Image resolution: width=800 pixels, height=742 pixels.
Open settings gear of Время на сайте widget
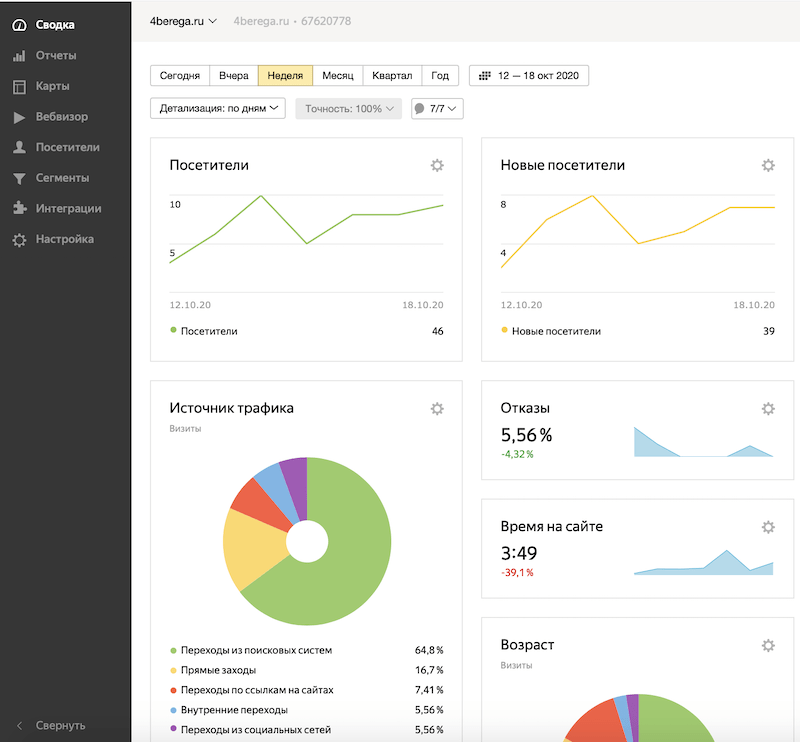[x=768, y=527]
